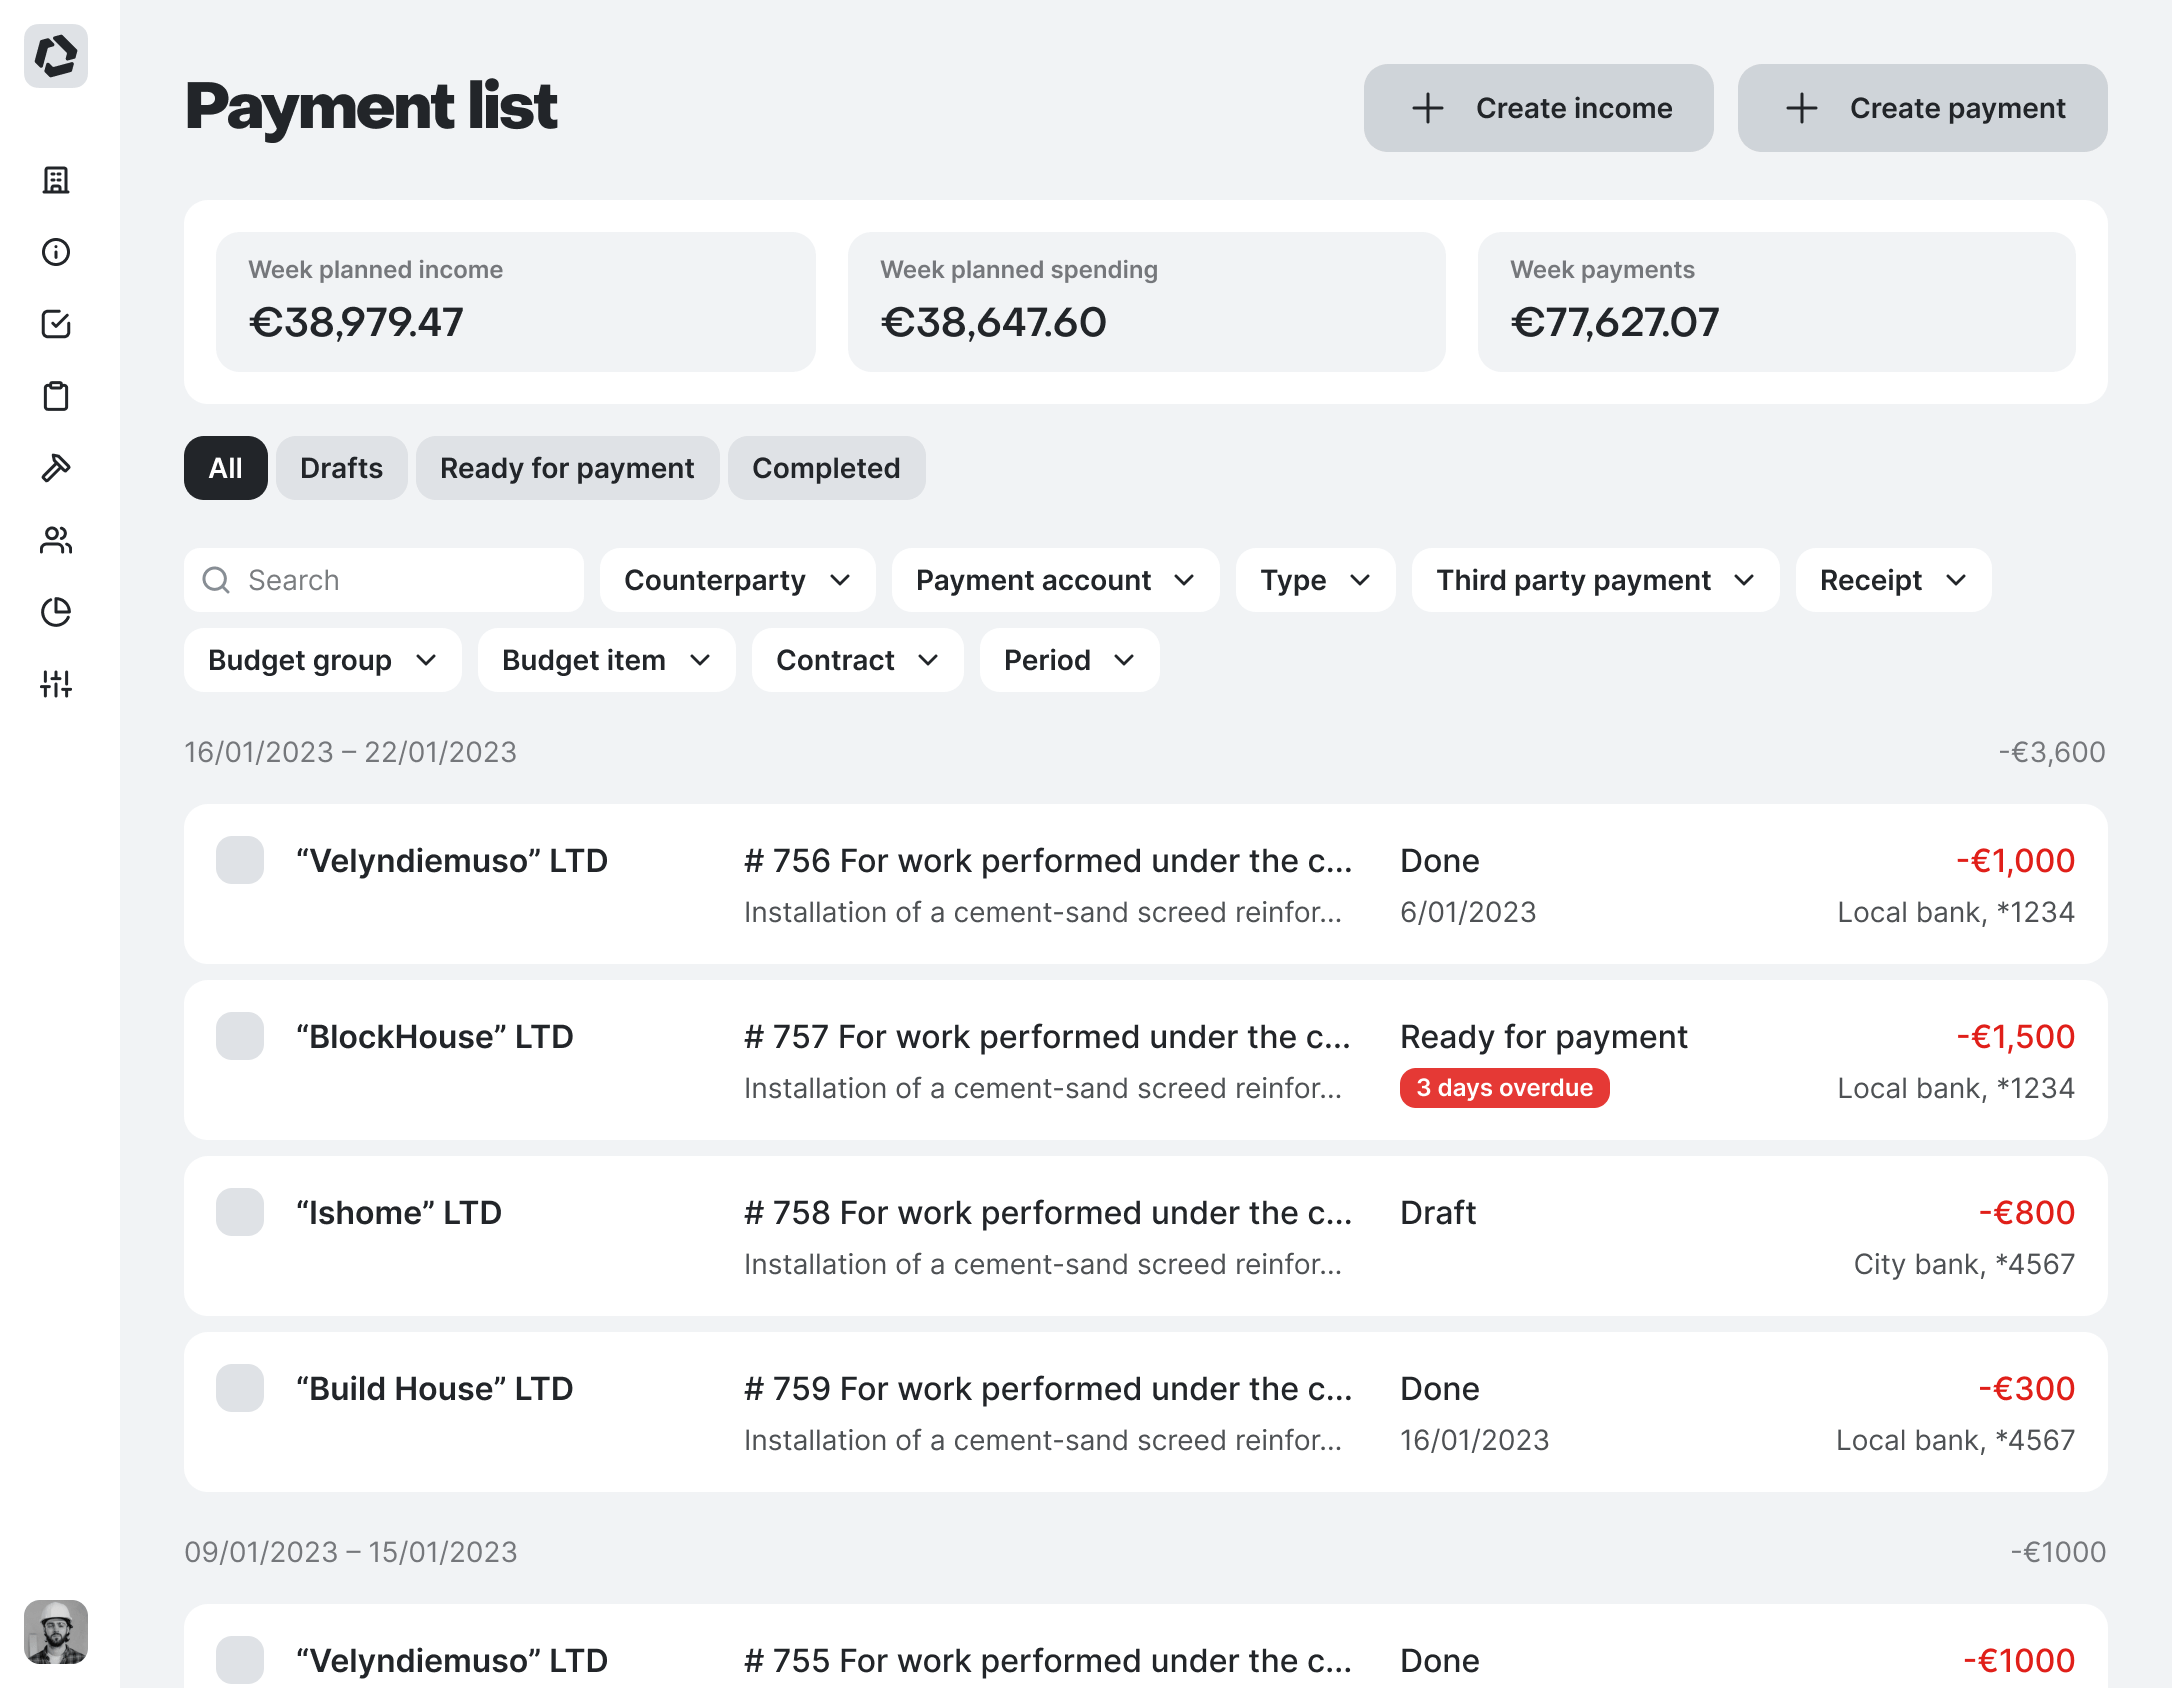This screenshot has width=2172, height=1688.
Task: Click the Ready for payment status text
Action: click(x=1544, y=1037)
